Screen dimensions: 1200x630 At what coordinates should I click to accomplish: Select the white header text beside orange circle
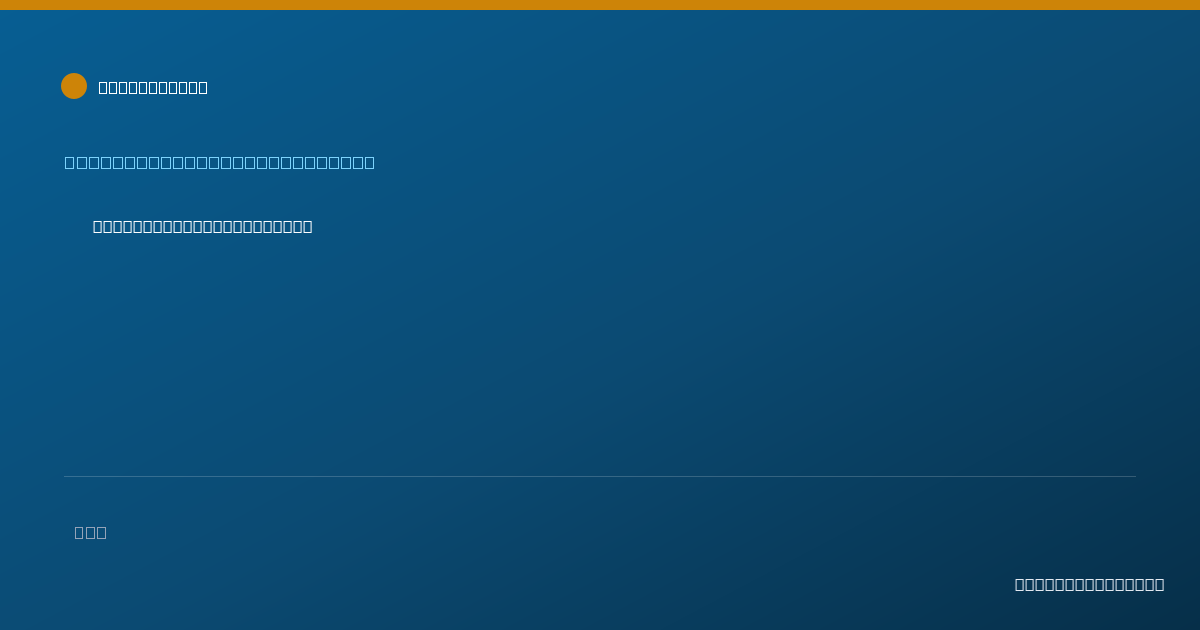point(153,88)
